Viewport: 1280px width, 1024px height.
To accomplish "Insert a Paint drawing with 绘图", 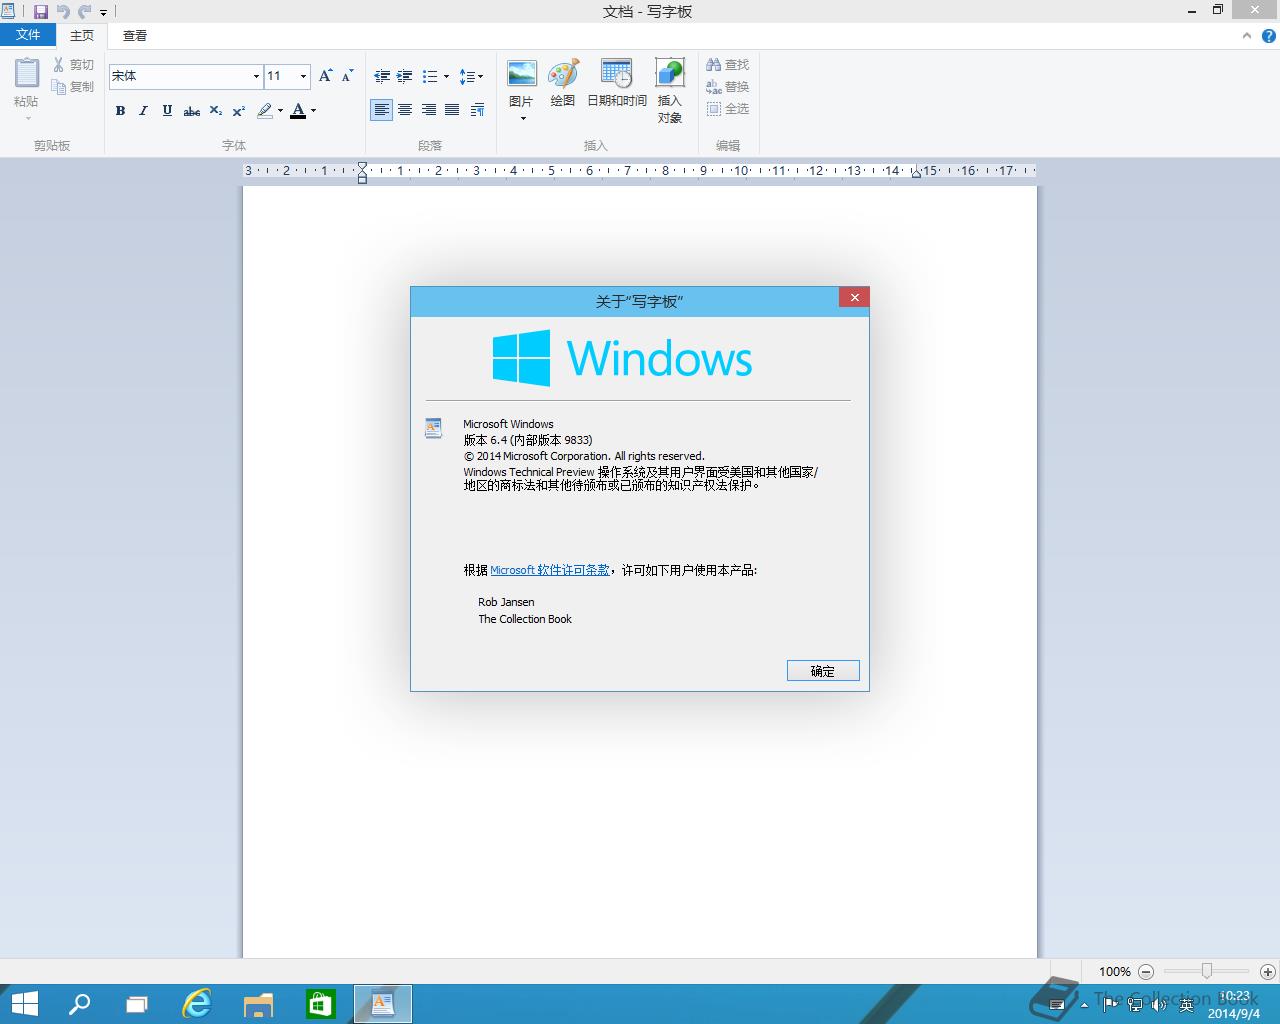I will point(563,82).
